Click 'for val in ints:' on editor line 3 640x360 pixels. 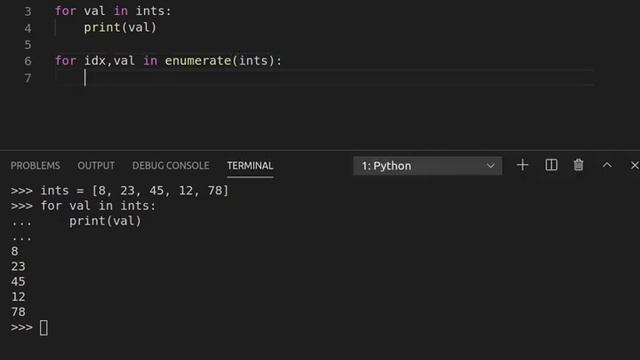(x=113, y=11)
